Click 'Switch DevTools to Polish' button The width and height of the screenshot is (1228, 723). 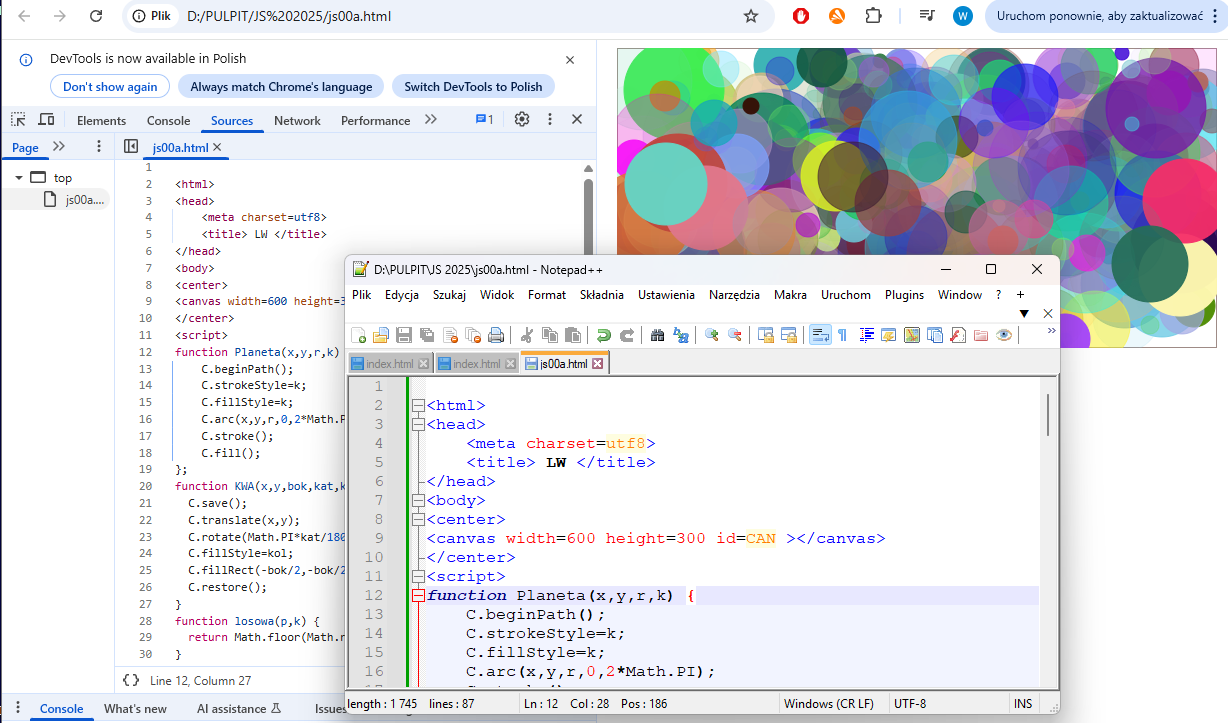[473, 87]
